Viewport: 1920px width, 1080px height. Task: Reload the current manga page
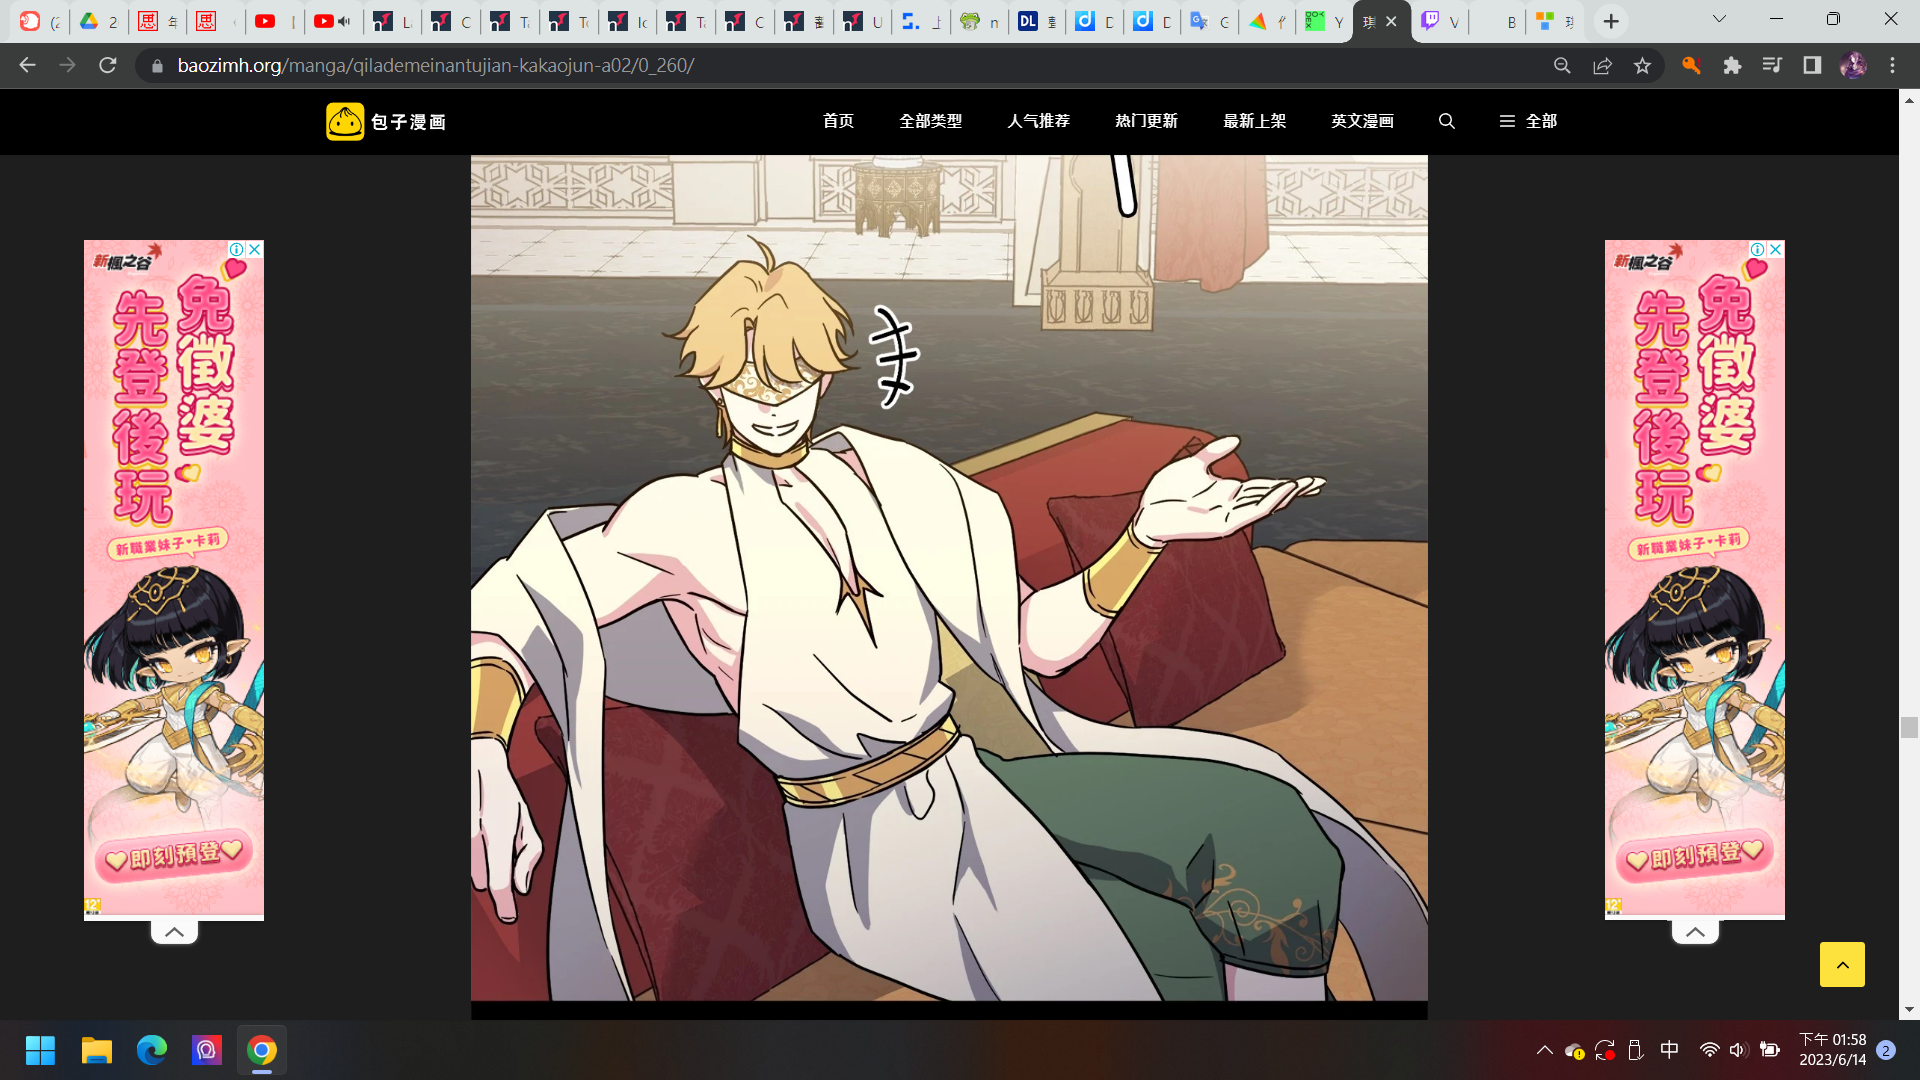click(107, 65)
